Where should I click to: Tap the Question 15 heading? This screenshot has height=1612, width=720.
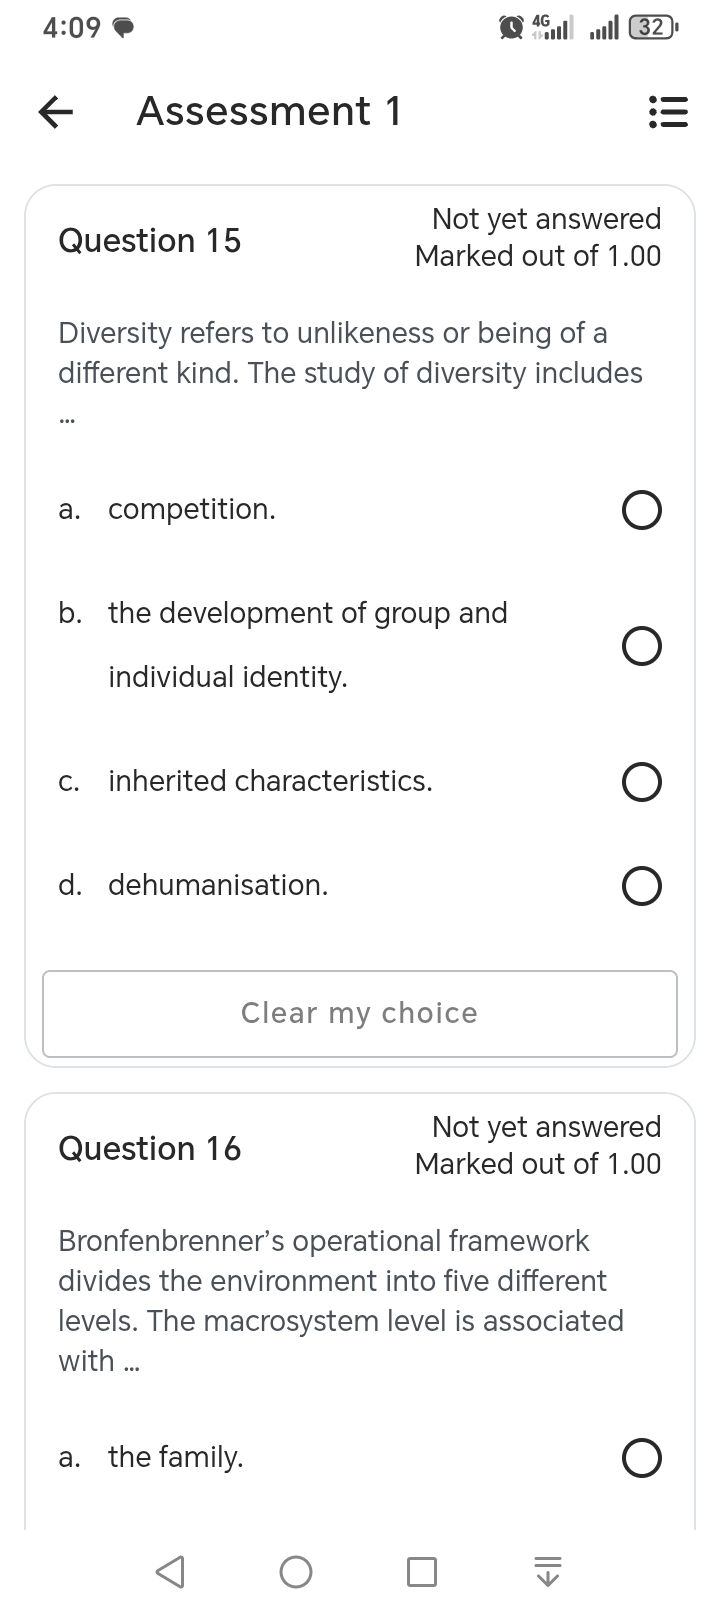(150, 241)
